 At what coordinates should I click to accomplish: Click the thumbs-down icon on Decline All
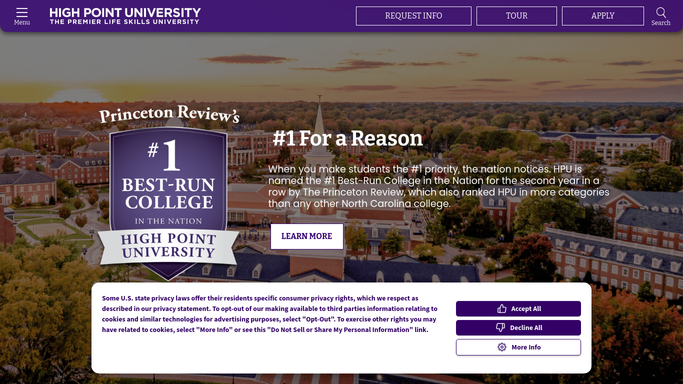point(500,328)
